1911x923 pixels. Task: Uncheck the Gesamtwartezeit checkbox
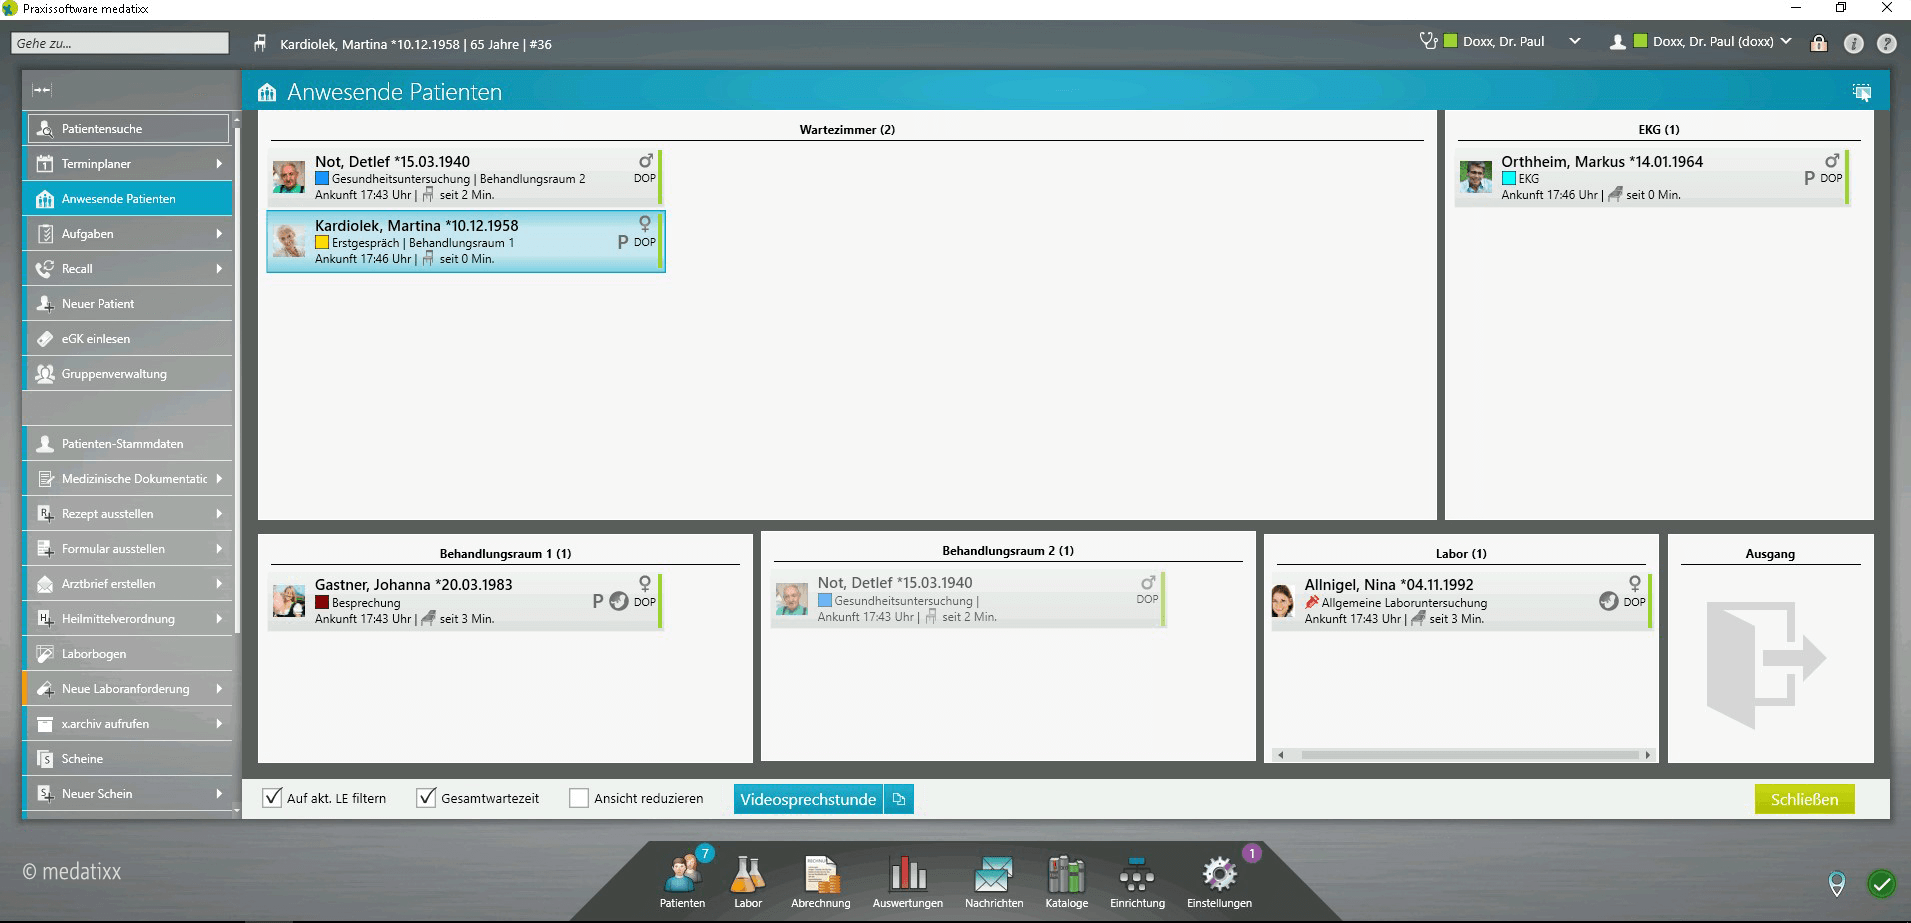[426, 798]
